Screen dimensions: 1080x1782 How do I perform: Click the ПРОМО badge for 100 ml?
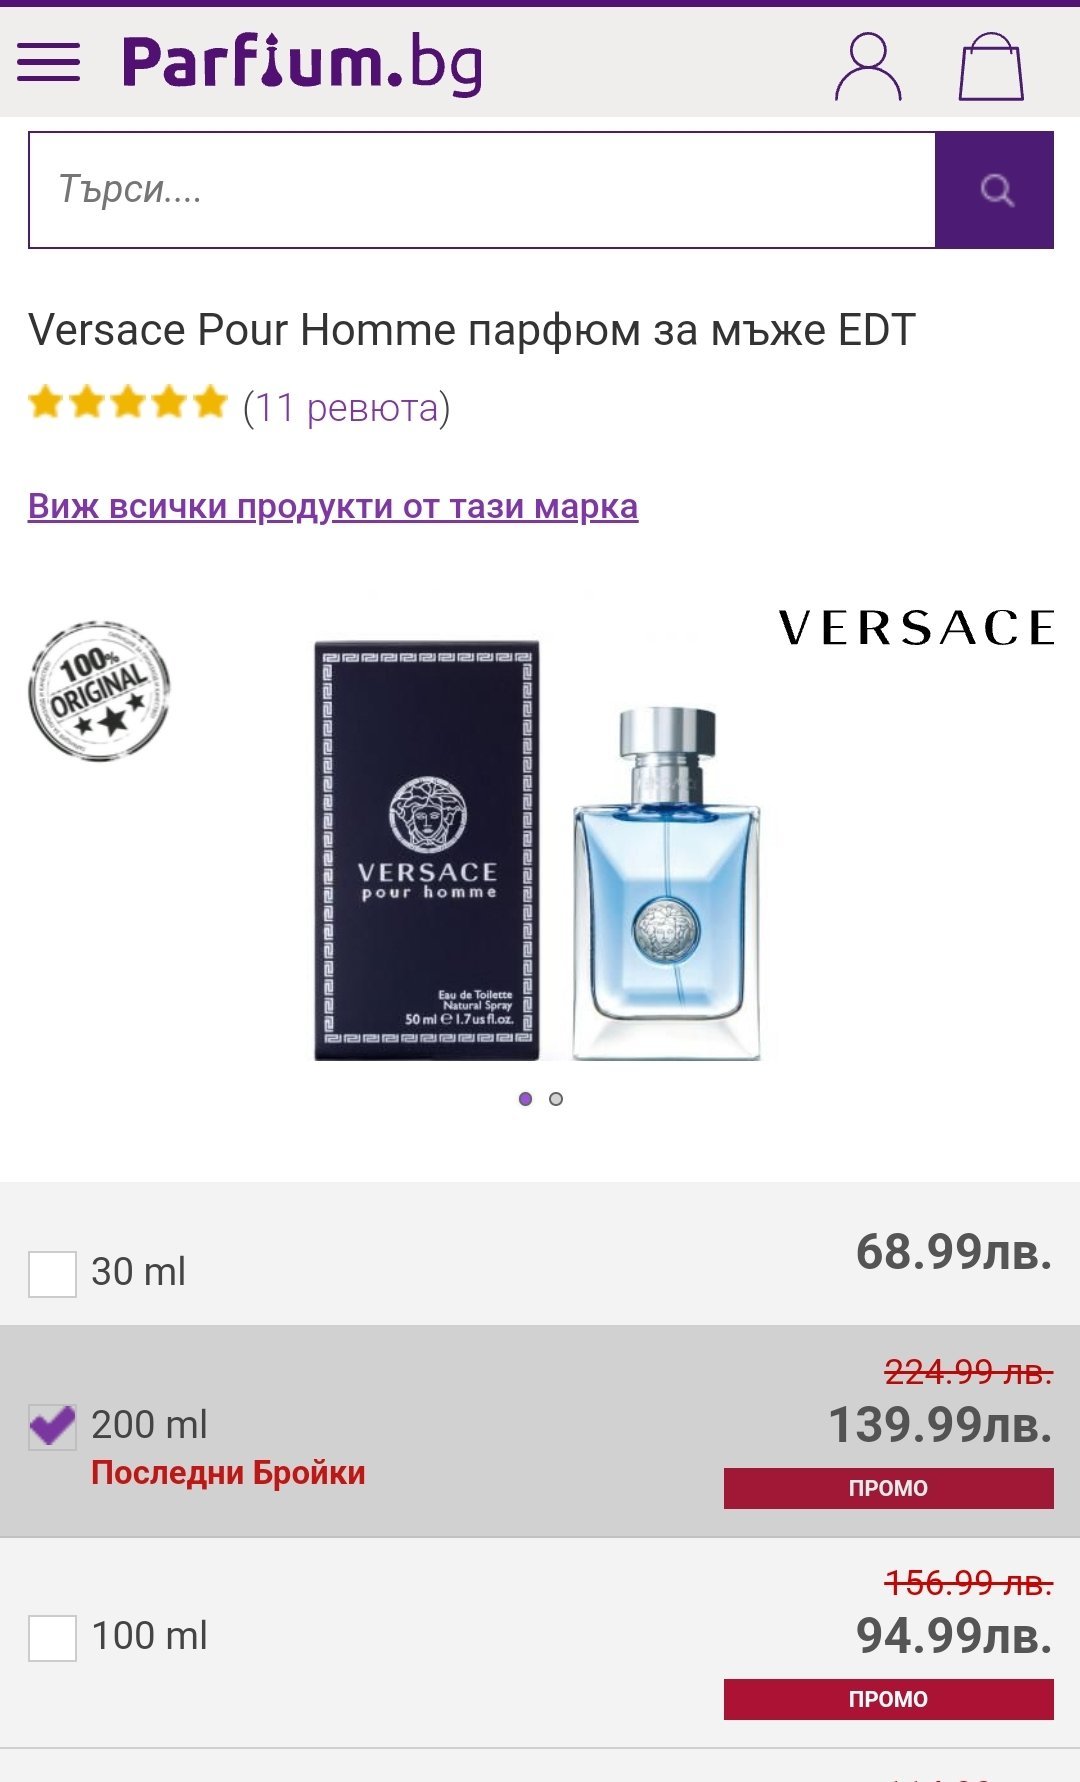[x=888, y=1699]
